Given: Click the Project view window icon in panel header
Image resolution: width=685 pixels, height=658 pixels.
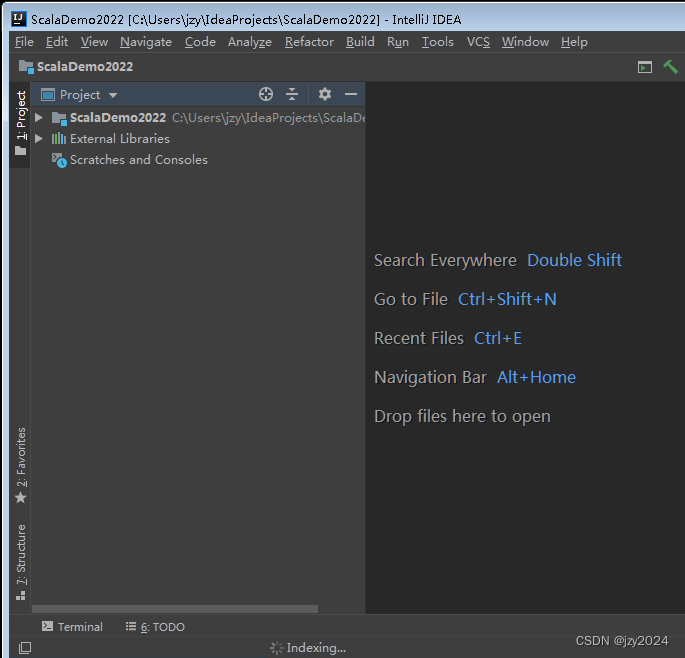Looking at the screenshot, I should (x=48, y=94).
